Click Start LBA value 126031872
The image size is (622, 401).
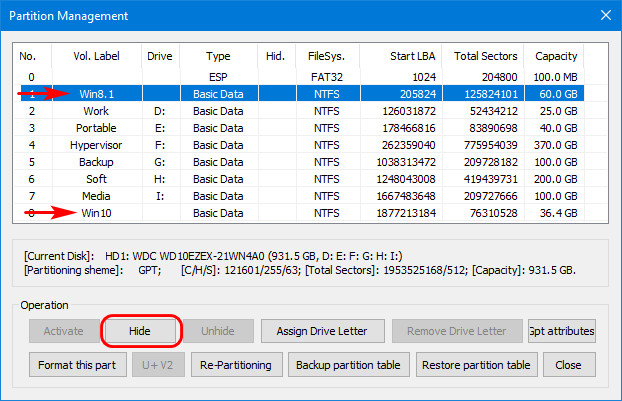tap(409, 111)
